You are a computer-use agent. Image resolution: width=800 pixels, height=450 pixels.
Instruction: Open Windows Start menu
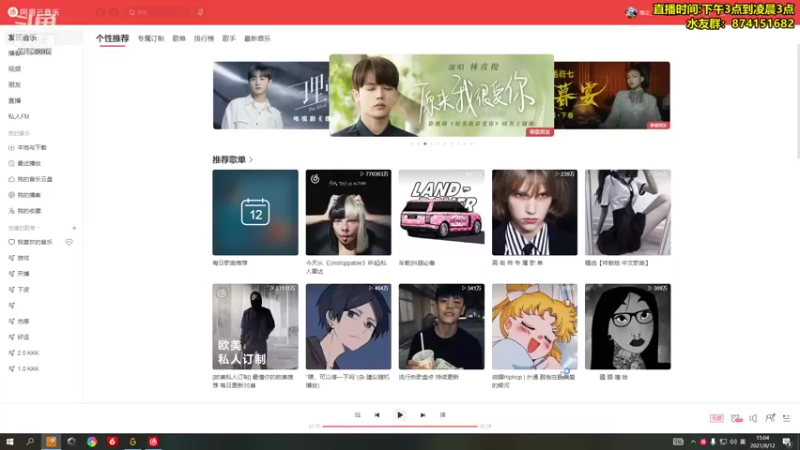click(10, 442)
